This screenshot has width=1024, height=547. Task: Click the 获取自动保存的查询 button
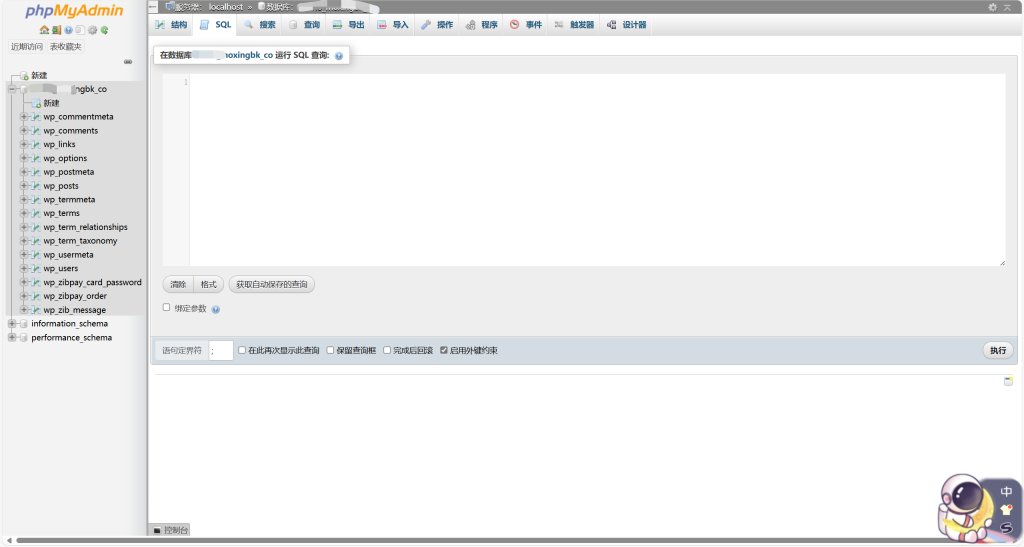[271, 285]
